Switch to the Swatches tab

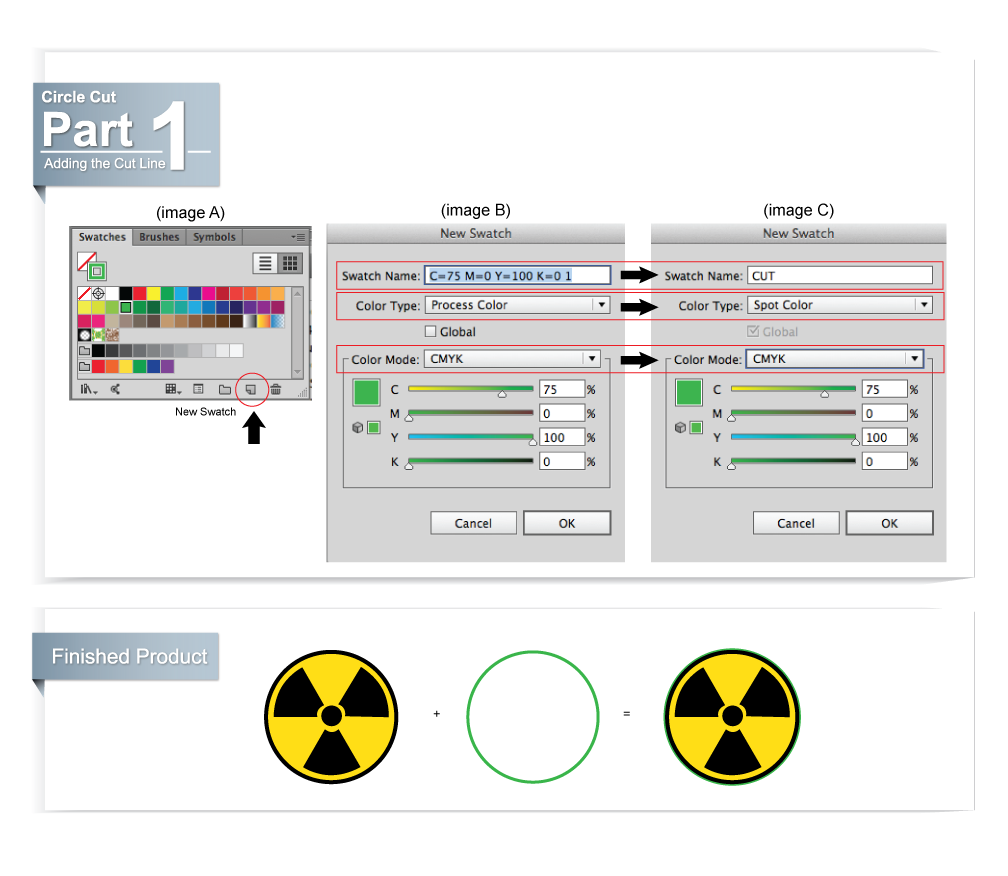tap(102, 237)
